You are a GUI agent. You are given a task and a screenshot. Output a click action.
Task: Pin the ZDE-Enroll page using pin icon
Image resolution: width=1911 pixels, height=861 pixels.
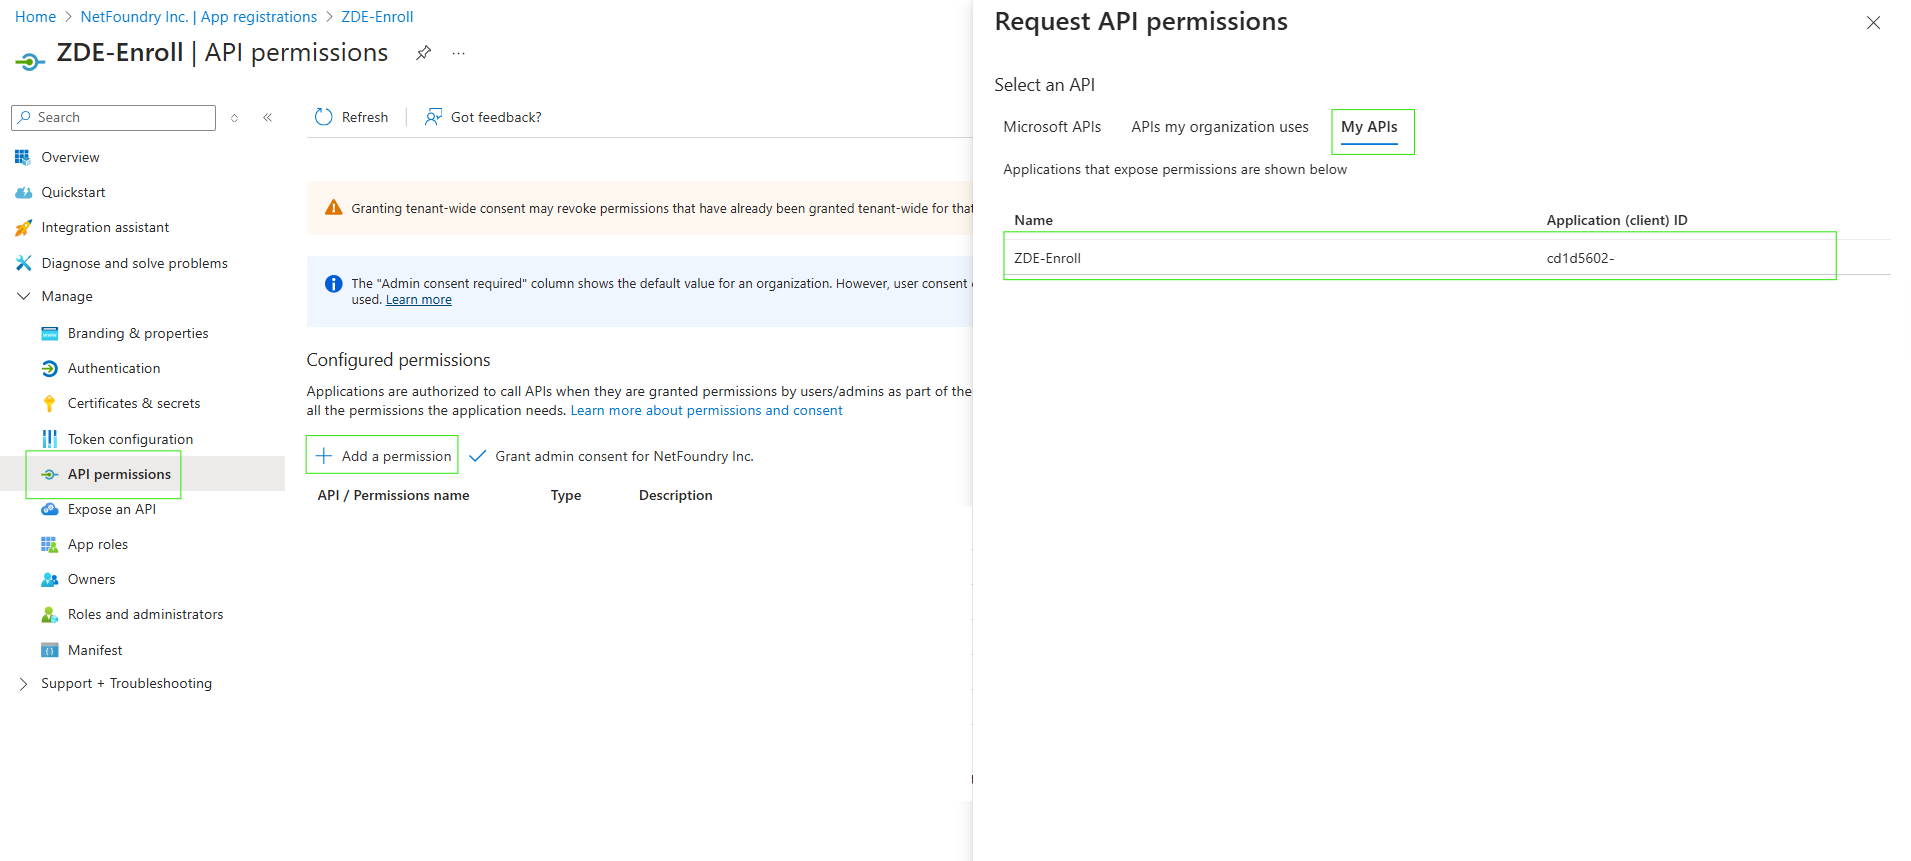(x=424, y=53)
